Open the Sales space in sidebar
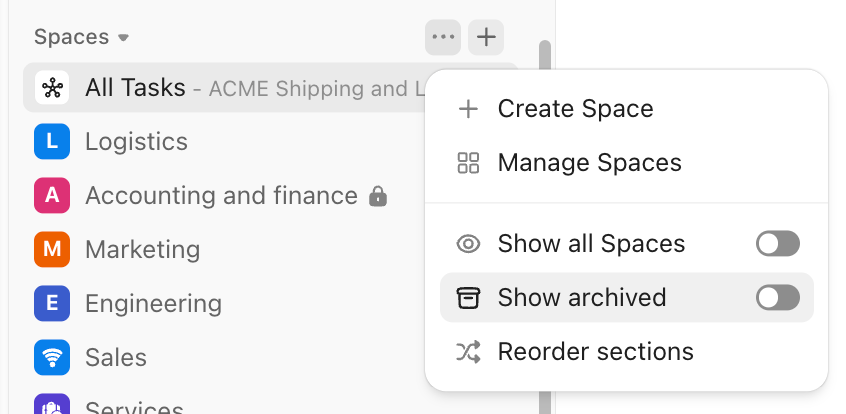Screen dimensions: 846x414 pyautogui.click(x=116, y=357)
